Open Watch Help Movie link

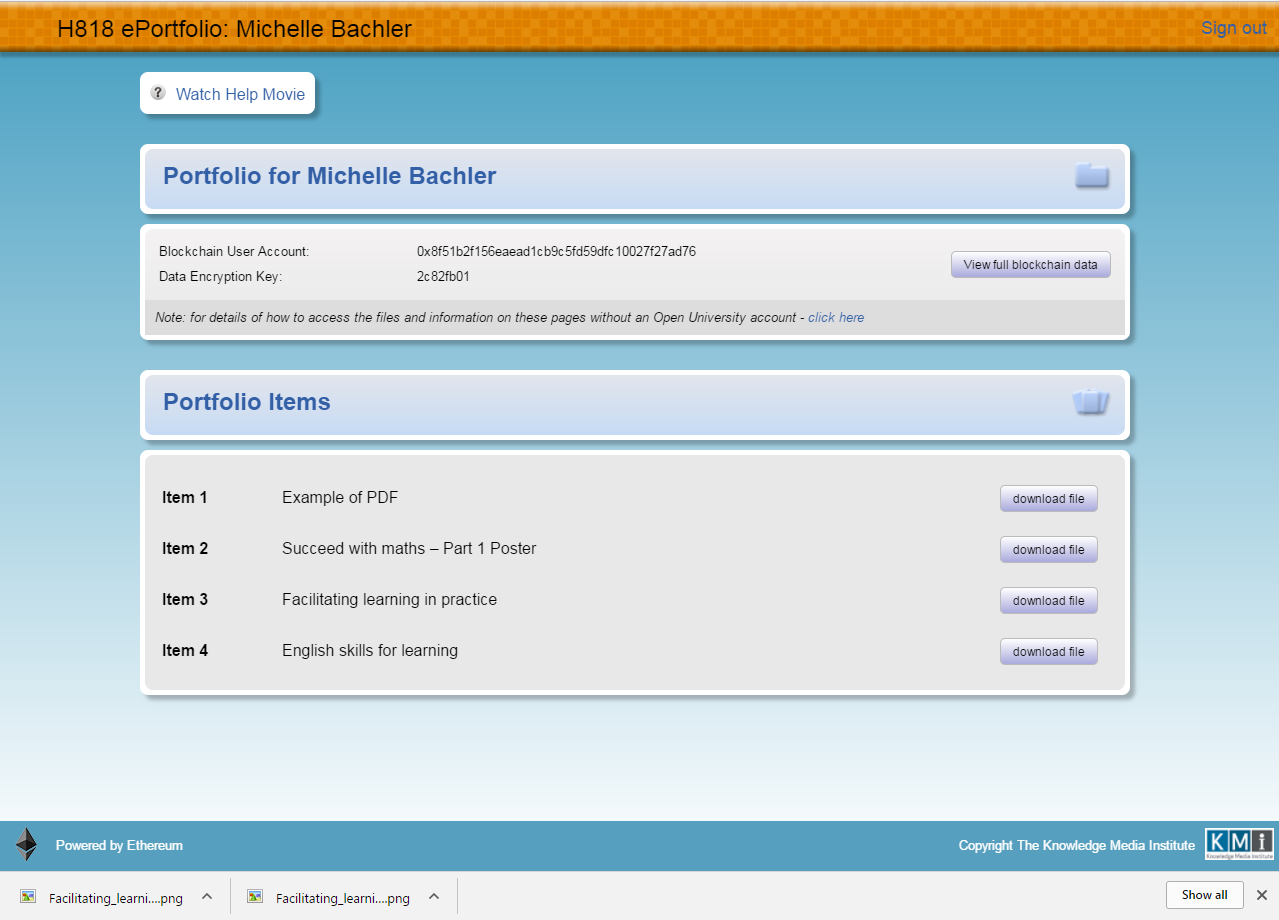(x=240, y=94)
